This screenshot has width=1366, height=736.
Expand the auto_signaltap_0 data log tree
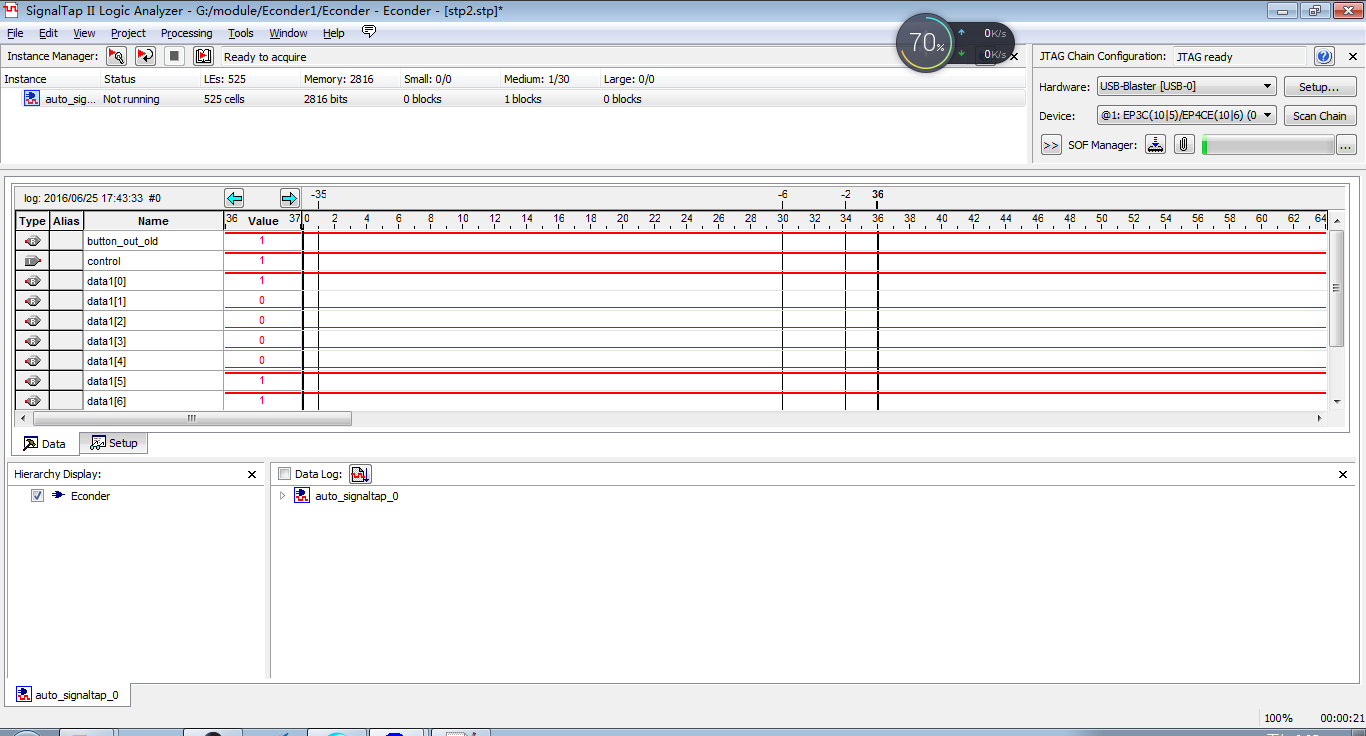[x=282, y=496]
